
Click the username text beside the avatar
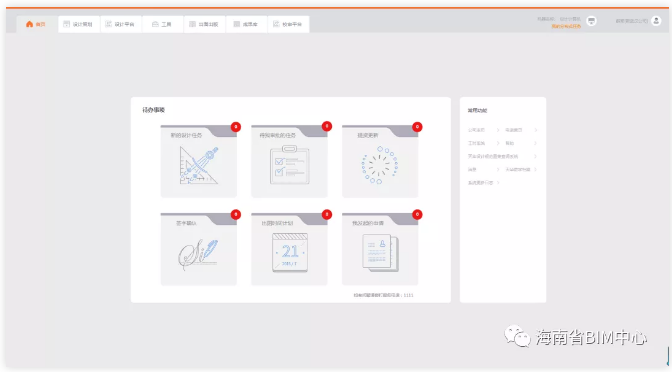tap(632, 21)
